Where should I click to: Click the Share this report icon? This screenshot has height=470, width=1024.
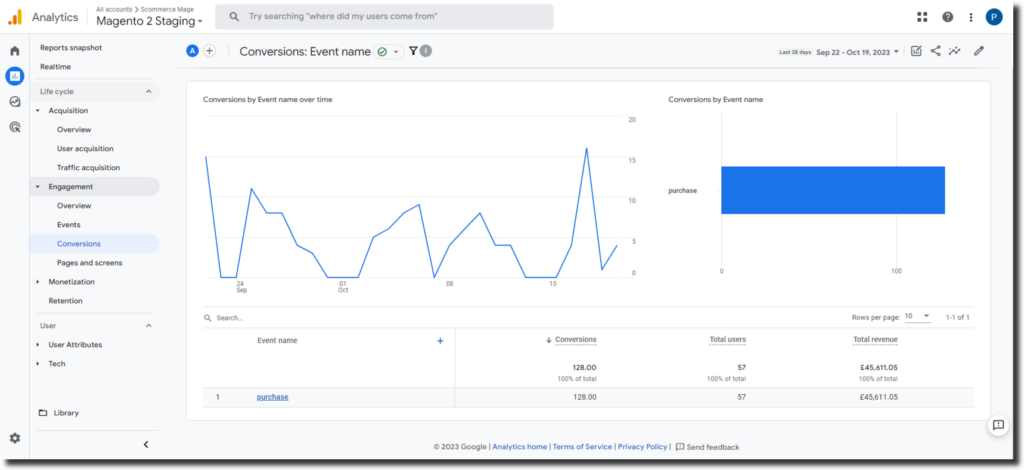tap(936, 51)
